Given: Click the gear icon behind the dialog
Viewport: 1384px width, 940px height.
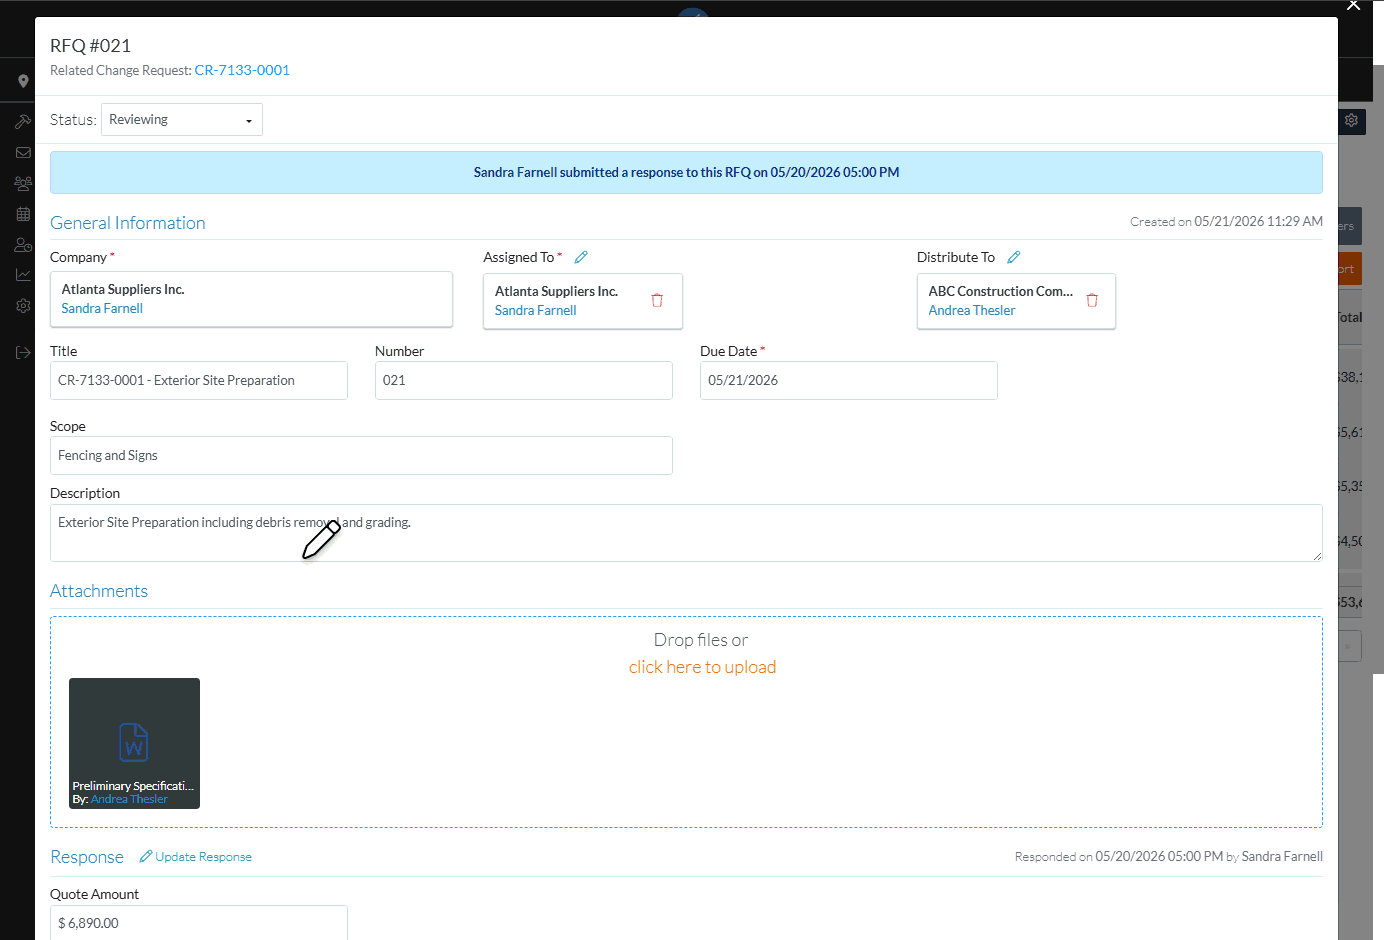Looking at the screenshot, I should (1351, 120).
